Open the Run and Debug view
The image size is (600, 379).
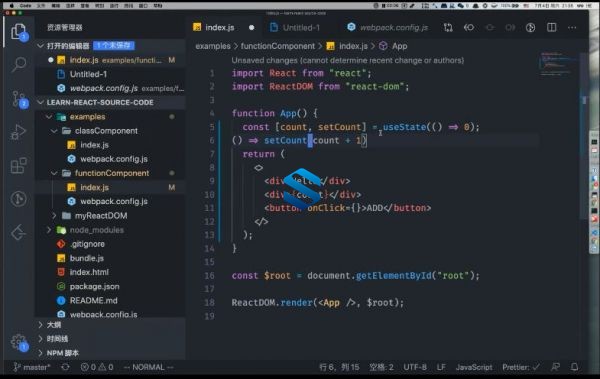tap(18, 132)
